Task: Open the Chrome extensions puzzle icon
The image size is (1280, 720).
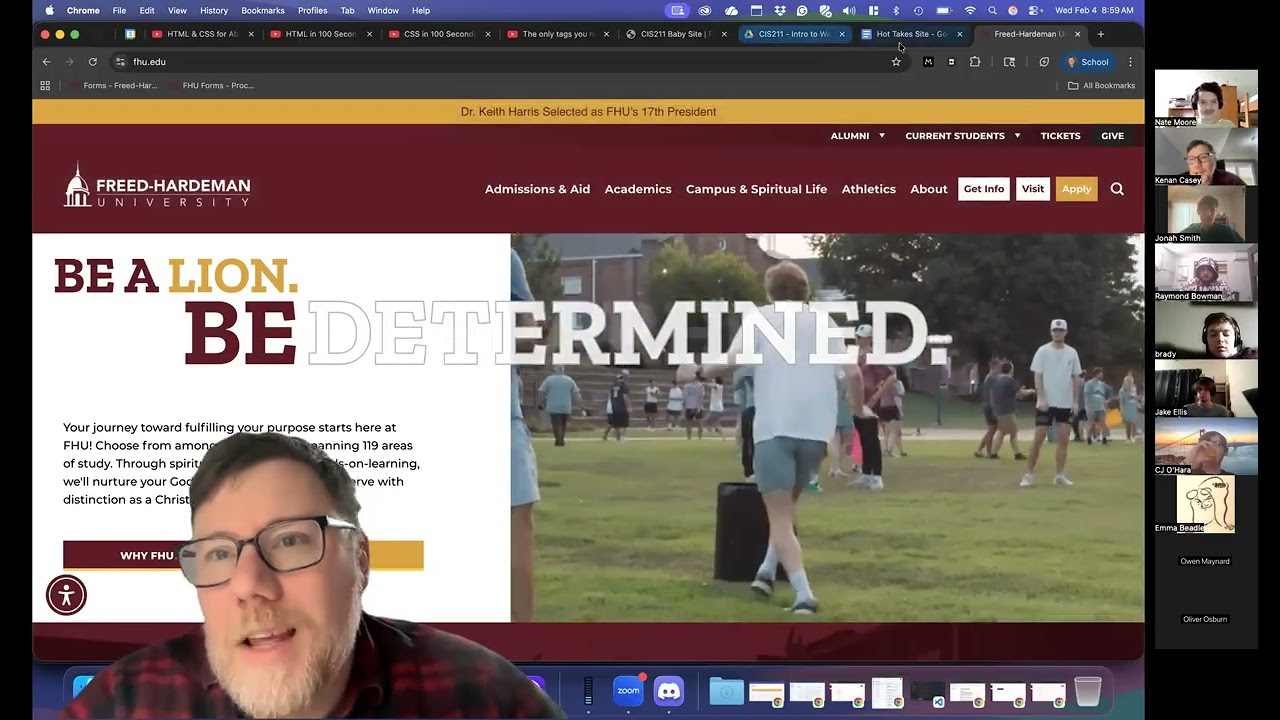Action: (x=975, y=62)
